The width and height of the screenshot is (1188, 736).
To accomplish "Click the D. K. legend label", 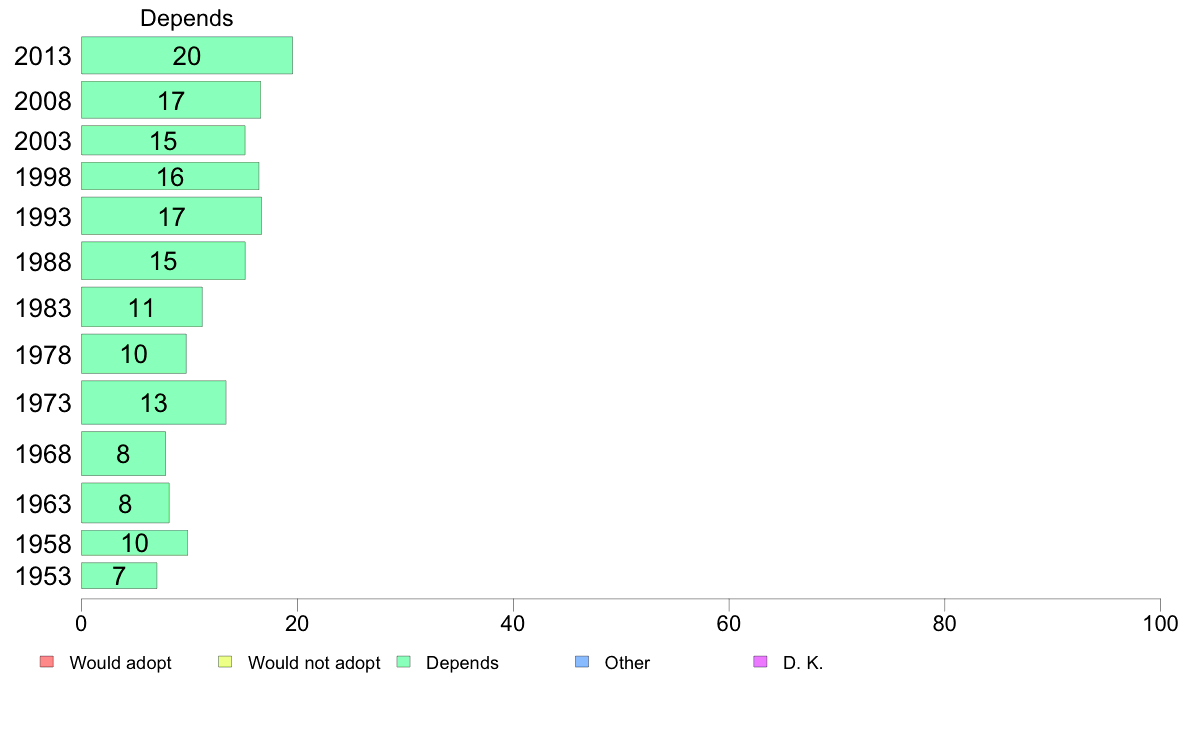I will click(802, 662).
